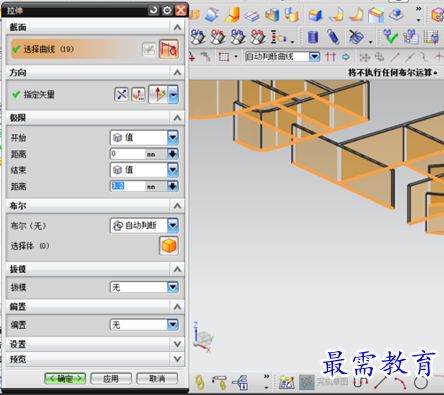This screenshot has height=395, width=444.
Task: Expand the 设置 section
Action: 177,344
